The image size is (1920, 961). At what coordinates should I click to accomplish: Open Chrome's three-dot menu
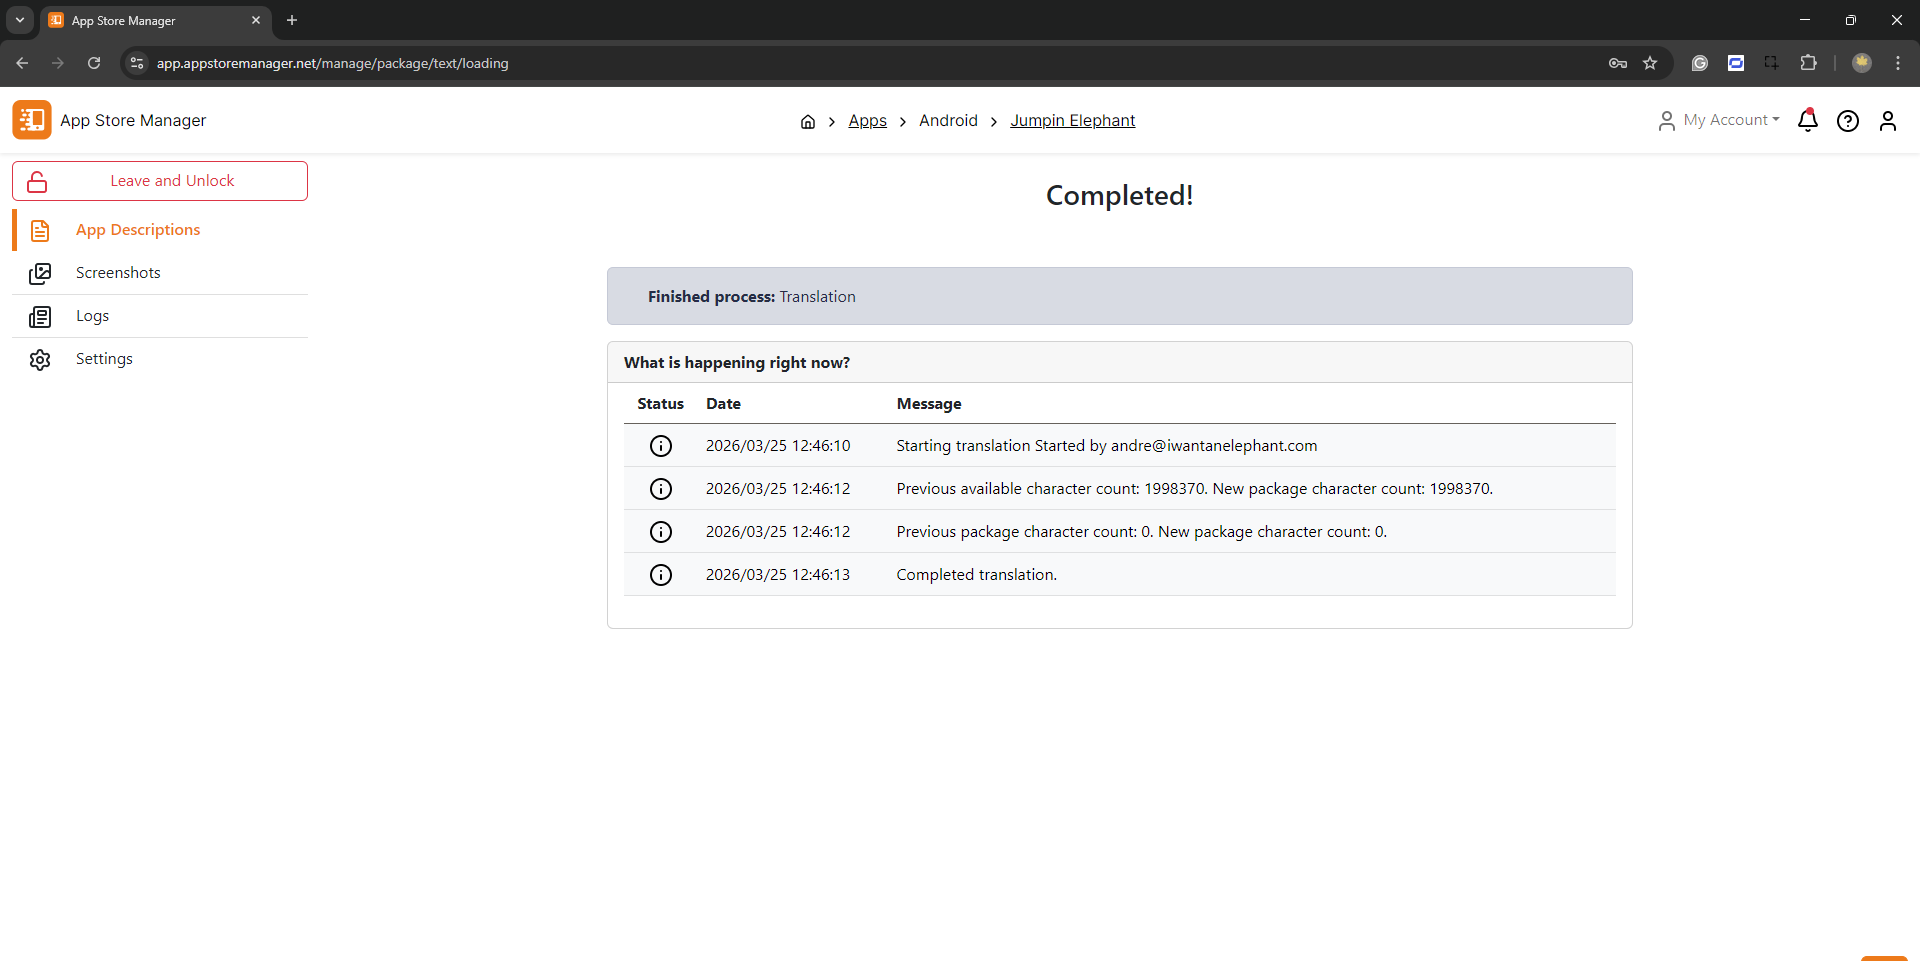(1897, 63)
